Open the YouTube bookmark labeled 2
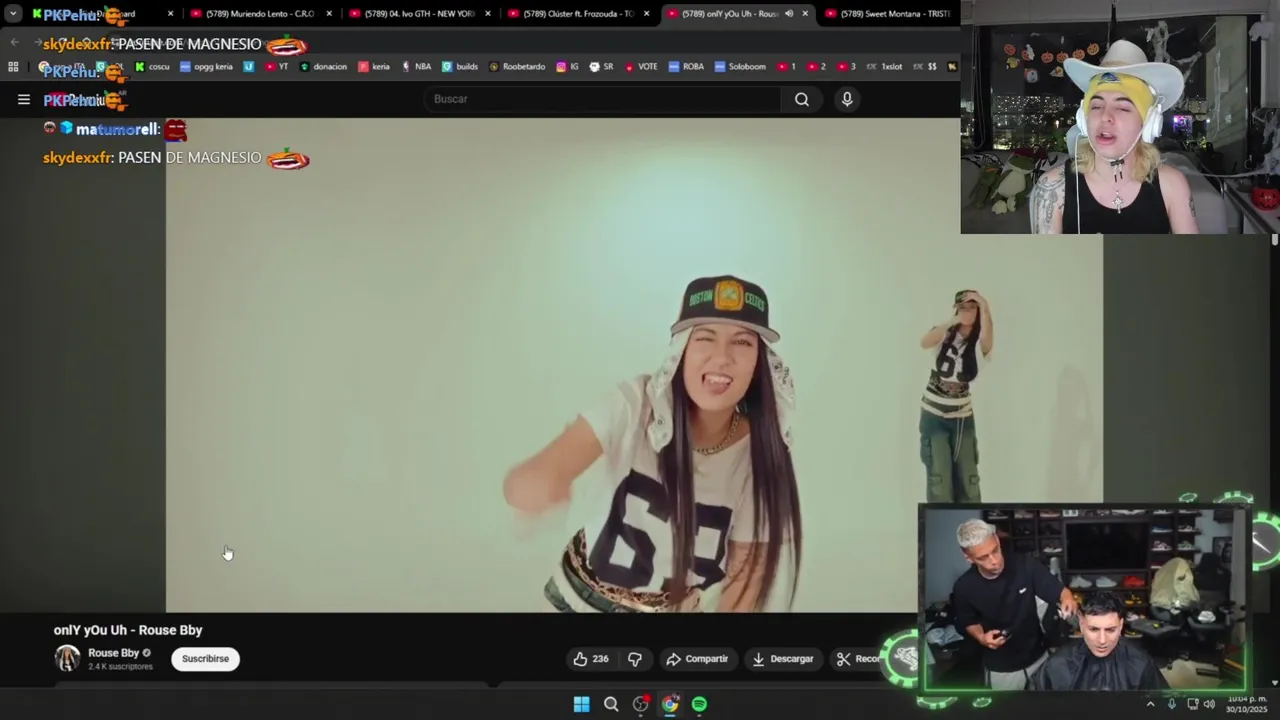Screen dimensions: 1280x720 816,67
